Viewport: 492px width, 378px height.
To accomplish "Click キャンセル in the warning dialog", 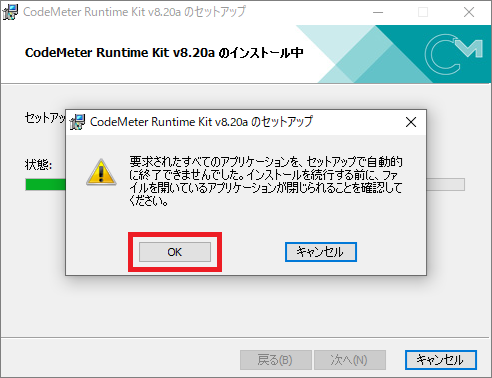I will pos(321,252).
